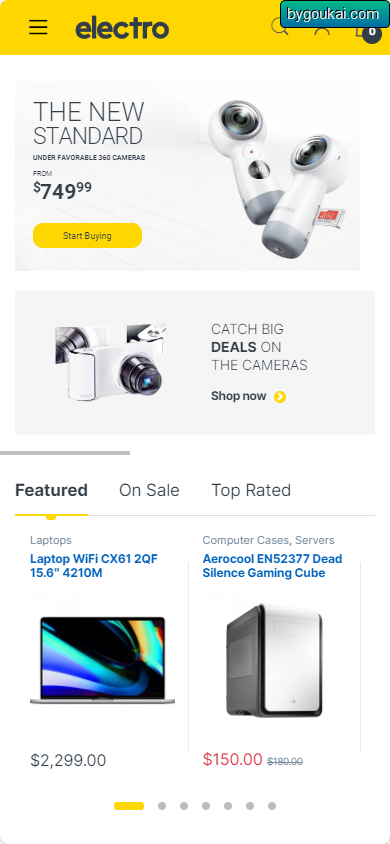Switch to the Featured tab
The width and height of the screenshot is (390, 844).
click(51, 490)
